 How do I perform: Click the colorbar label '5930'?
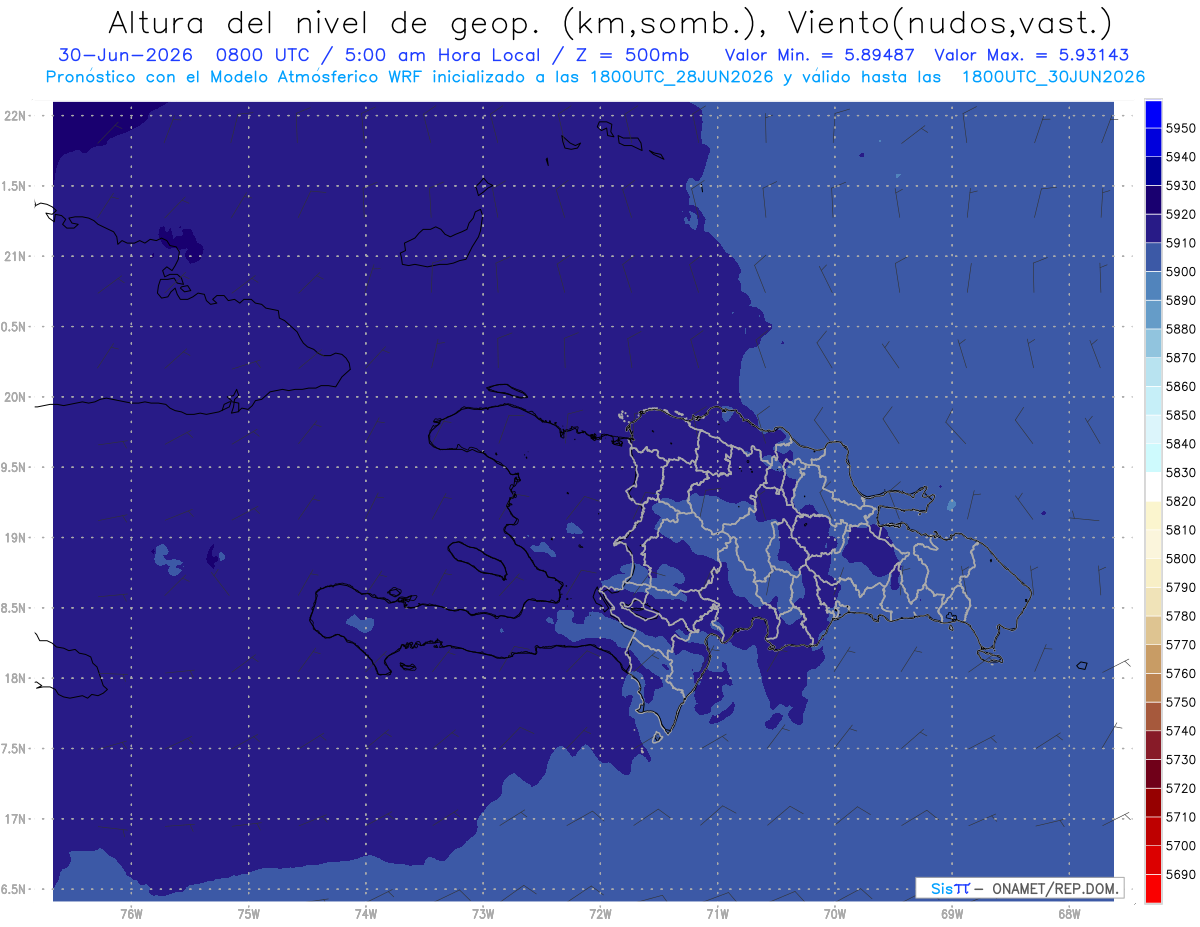click(1181, 186)
